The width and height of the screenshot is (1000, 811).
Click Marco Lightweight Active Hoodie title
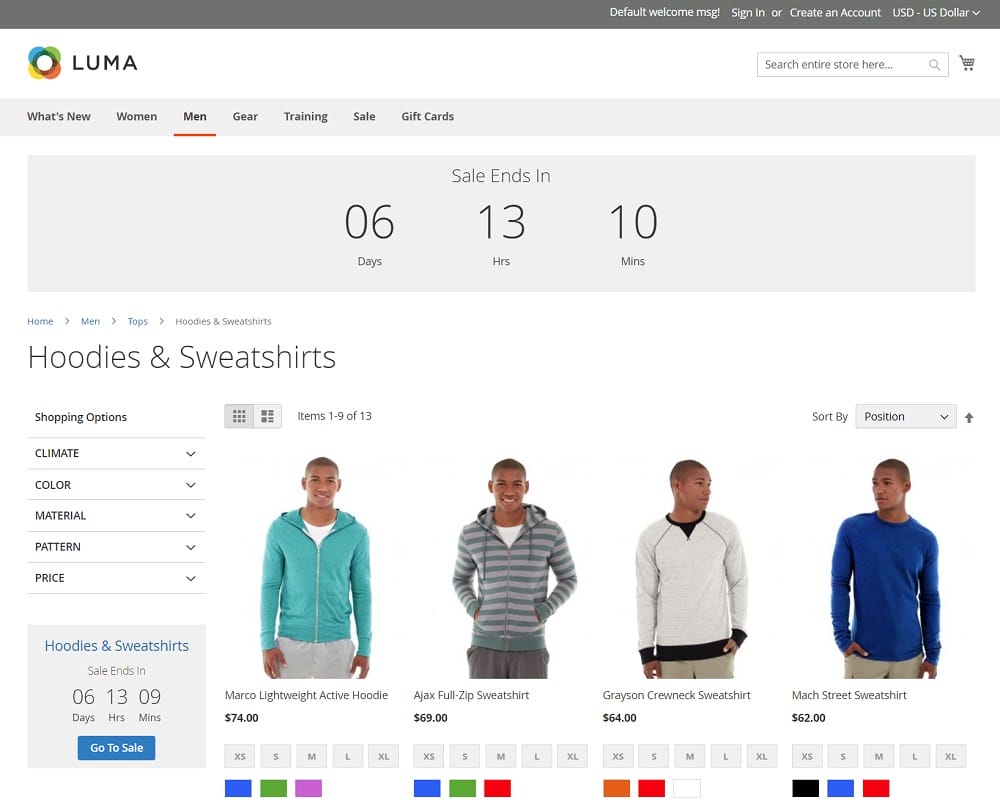click(306, 695)
